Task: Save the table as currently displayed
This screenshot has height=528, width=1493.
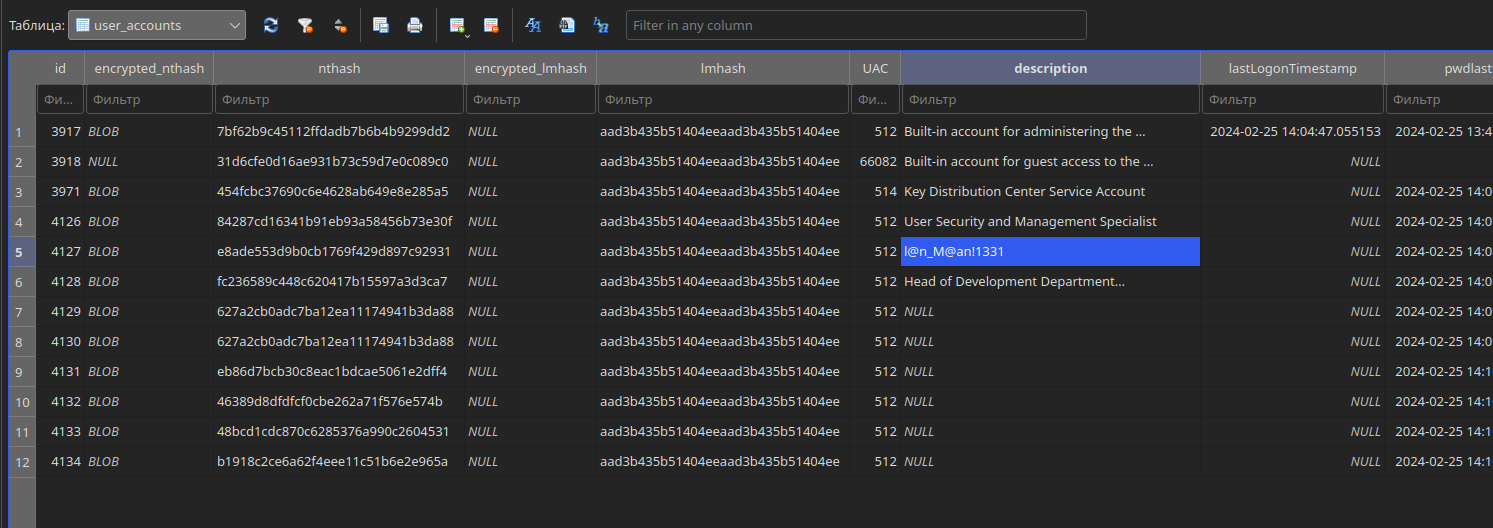Action: pos(381,25)
